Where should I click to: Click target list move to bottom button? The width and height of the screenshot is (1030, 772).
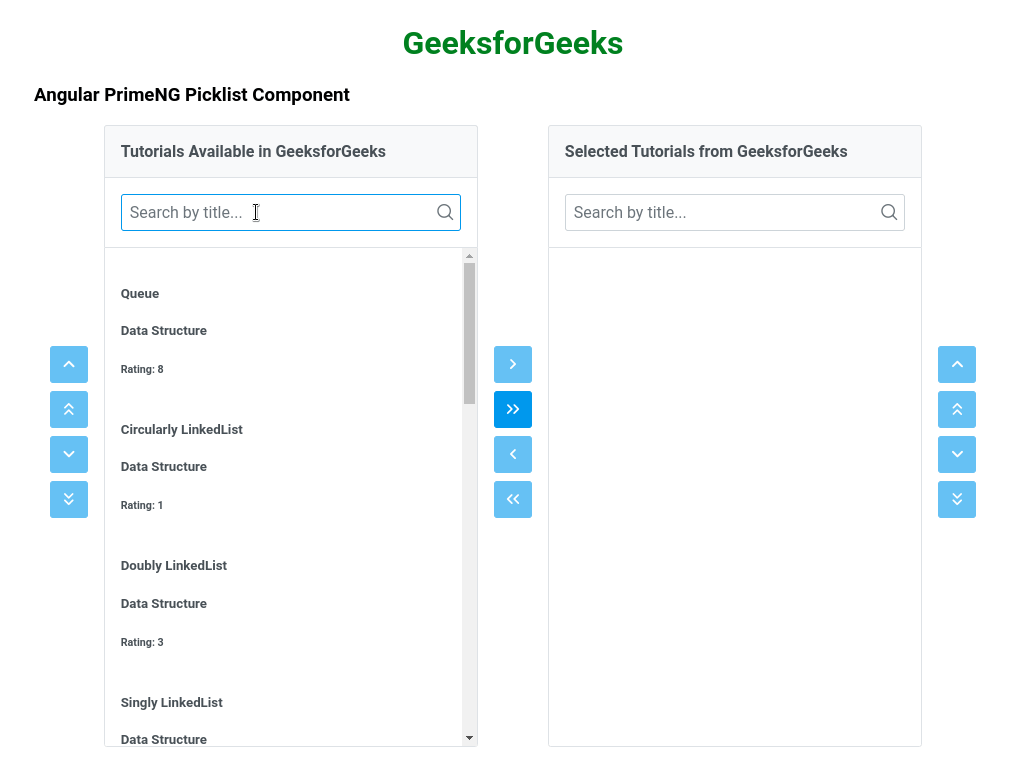(x=957, y=499)
